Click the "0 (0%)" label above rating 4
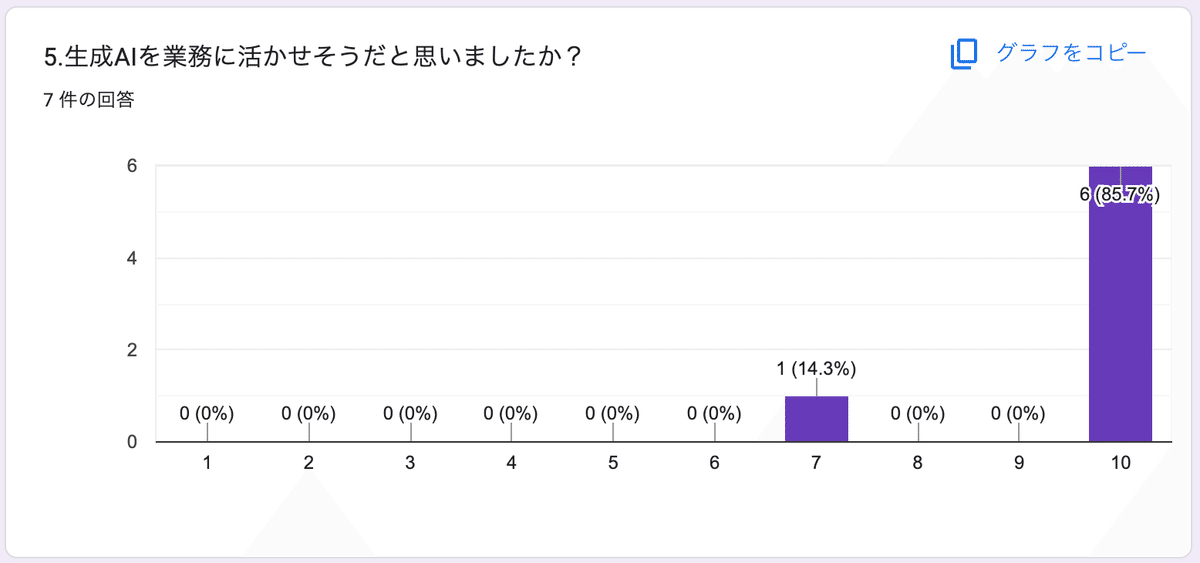 tap(511, 413)
